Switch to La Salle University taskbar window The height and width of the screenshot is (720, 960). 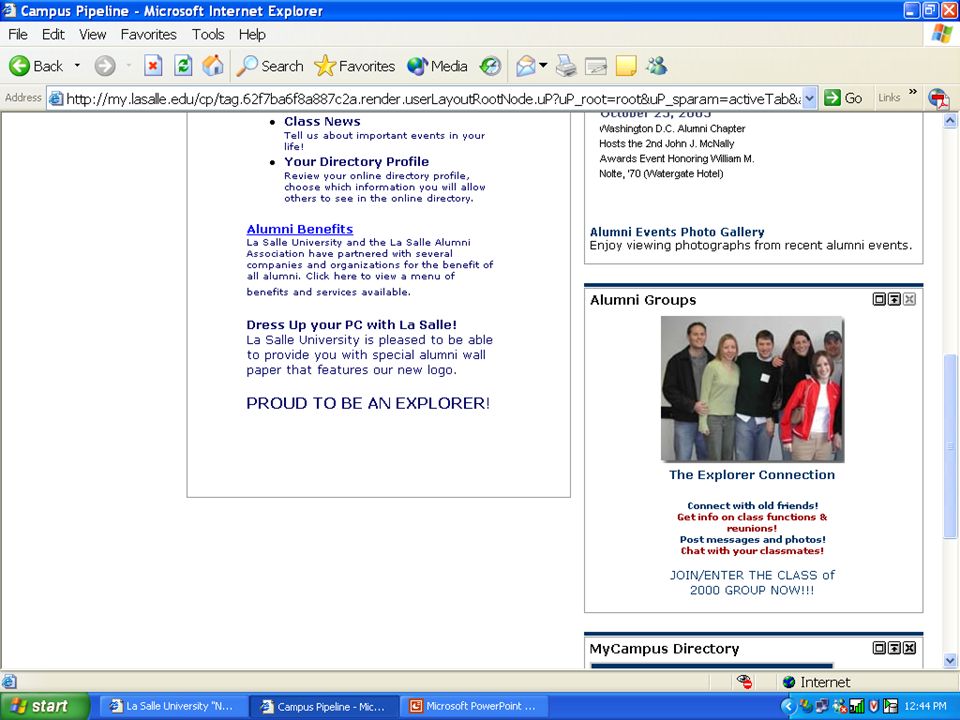pos(172,706)
